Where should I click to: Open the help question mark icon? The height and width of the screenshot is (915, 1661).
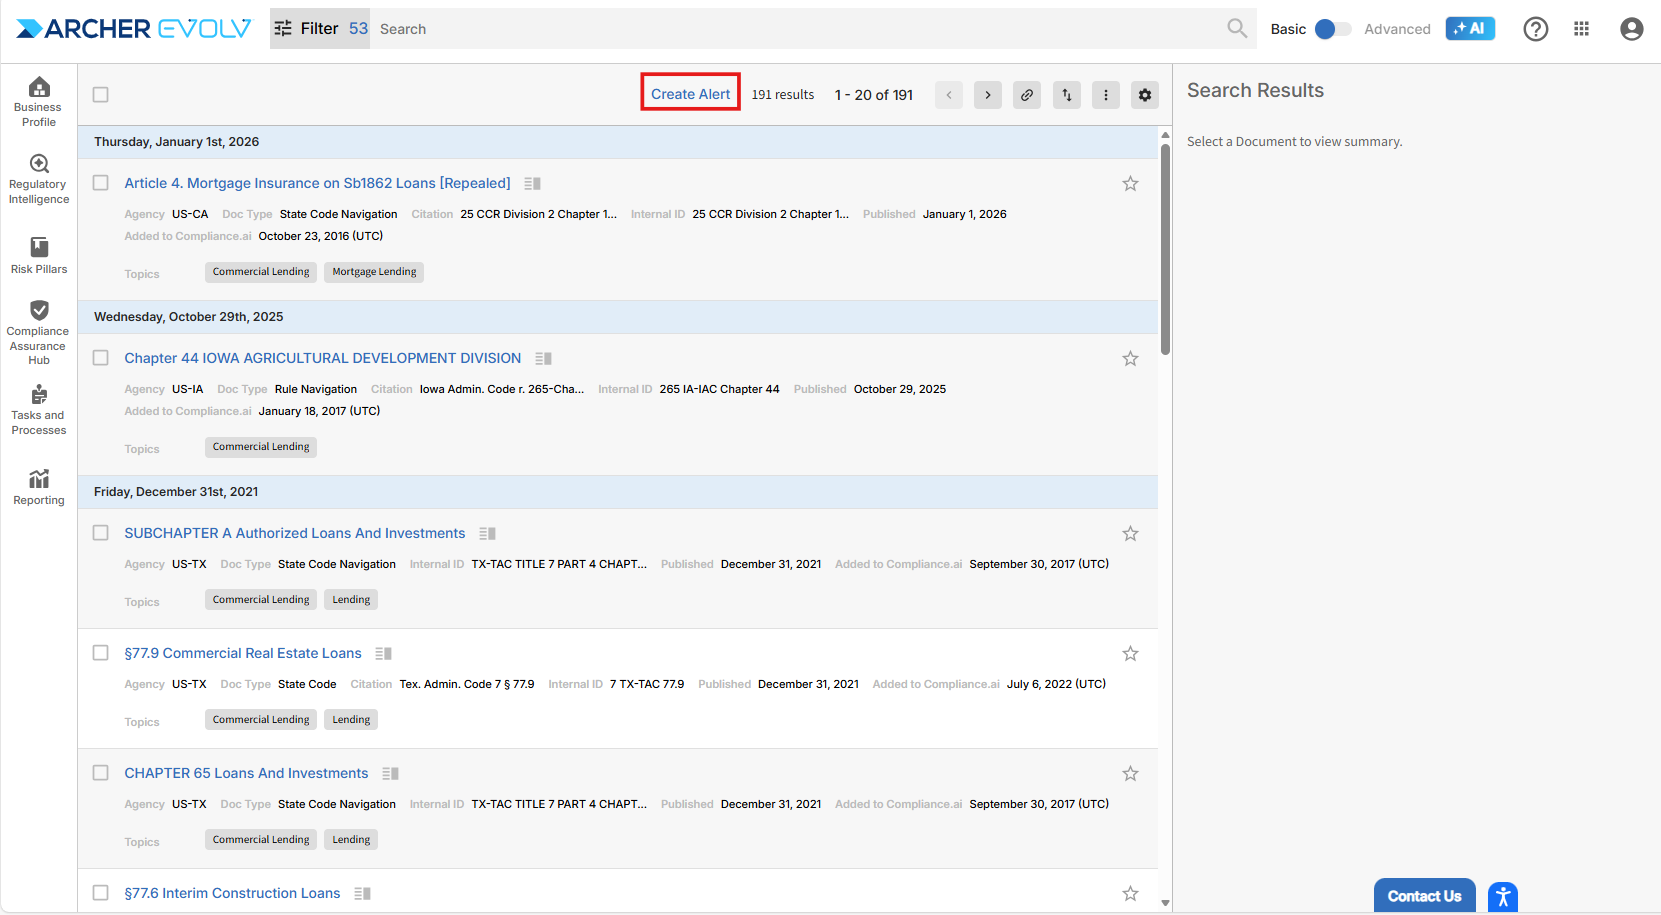pos(1535,29)
